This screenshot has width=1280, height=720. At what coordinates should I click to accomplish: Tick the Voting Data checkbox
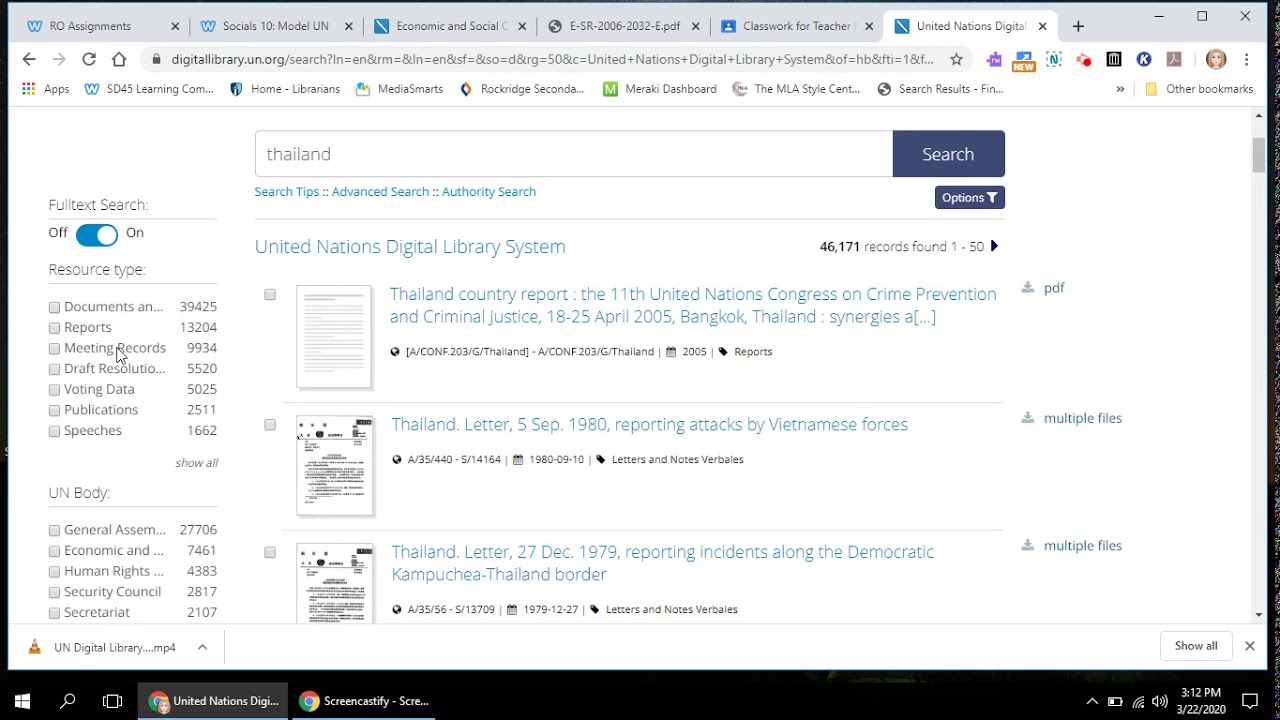point(55,390)
